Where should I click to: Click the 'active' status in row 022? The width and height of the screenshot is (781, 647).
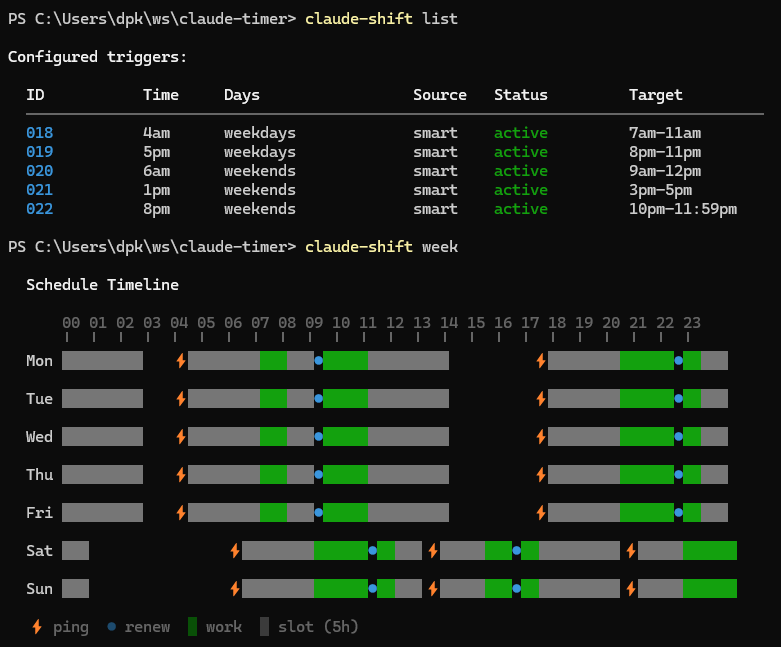(x=521, y=209)
